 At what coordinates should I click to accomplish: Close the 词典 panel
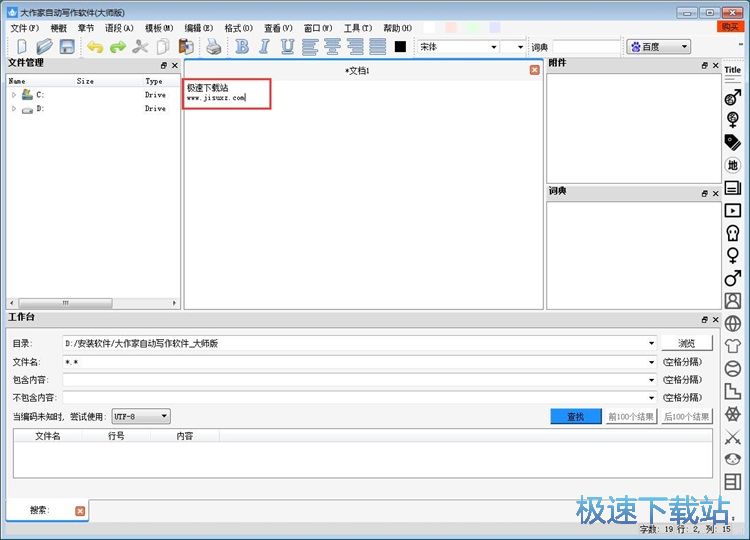point(716,193)
